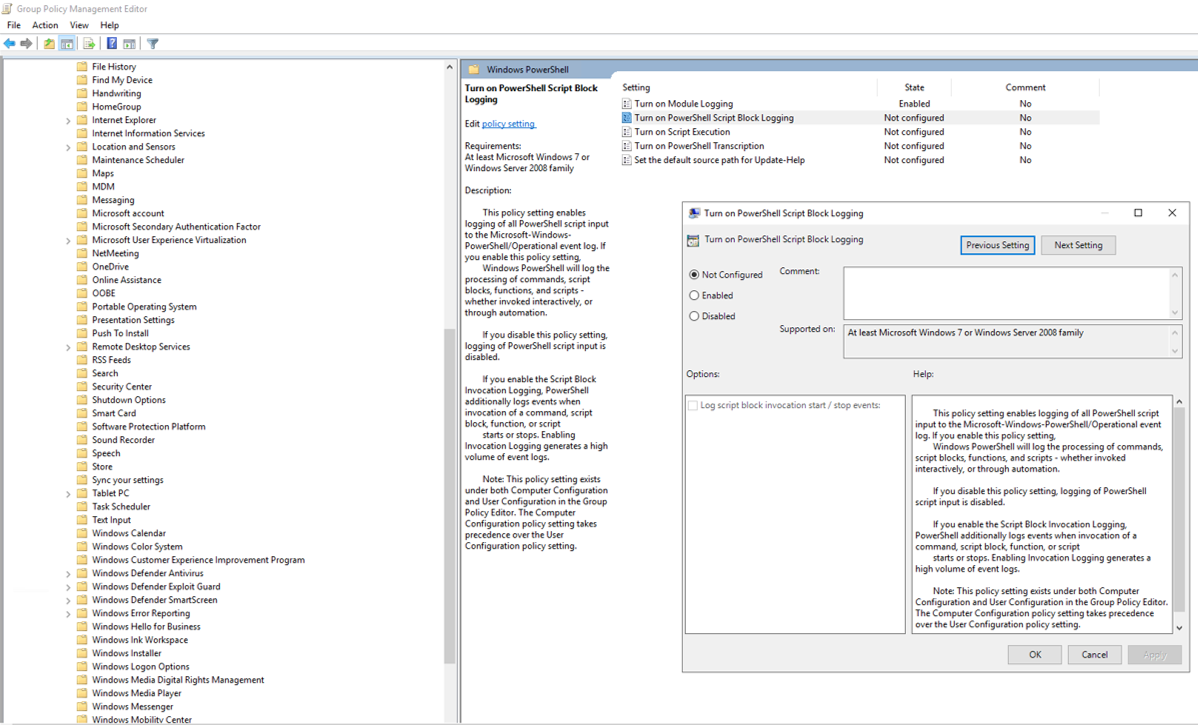
Task: Toggle Show/Hide Action Pane toolbar icon
Action: pyautogui.click(x=129, y=44)
